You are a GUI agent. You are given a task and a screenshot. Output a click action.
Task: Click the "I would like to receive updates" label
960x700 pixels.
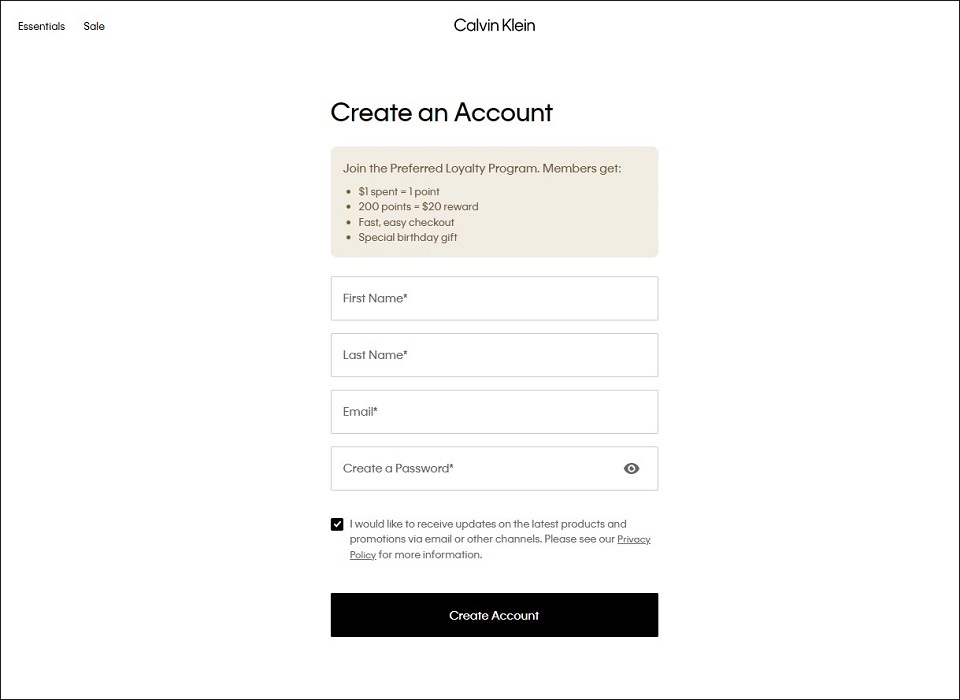click(x=432, y=524)
